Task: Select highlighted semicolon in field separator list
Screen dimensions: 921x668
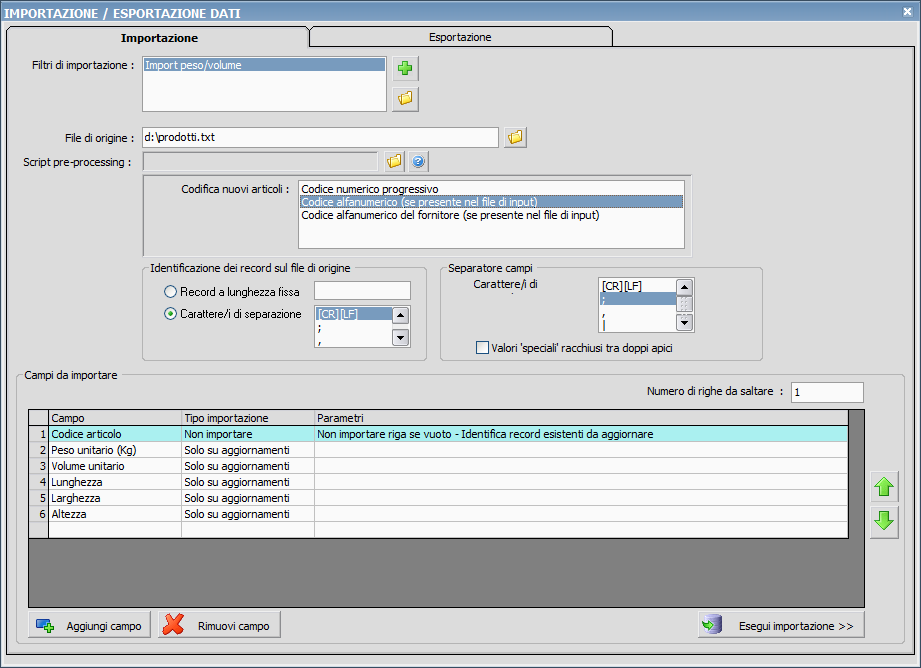Action: 638,299
